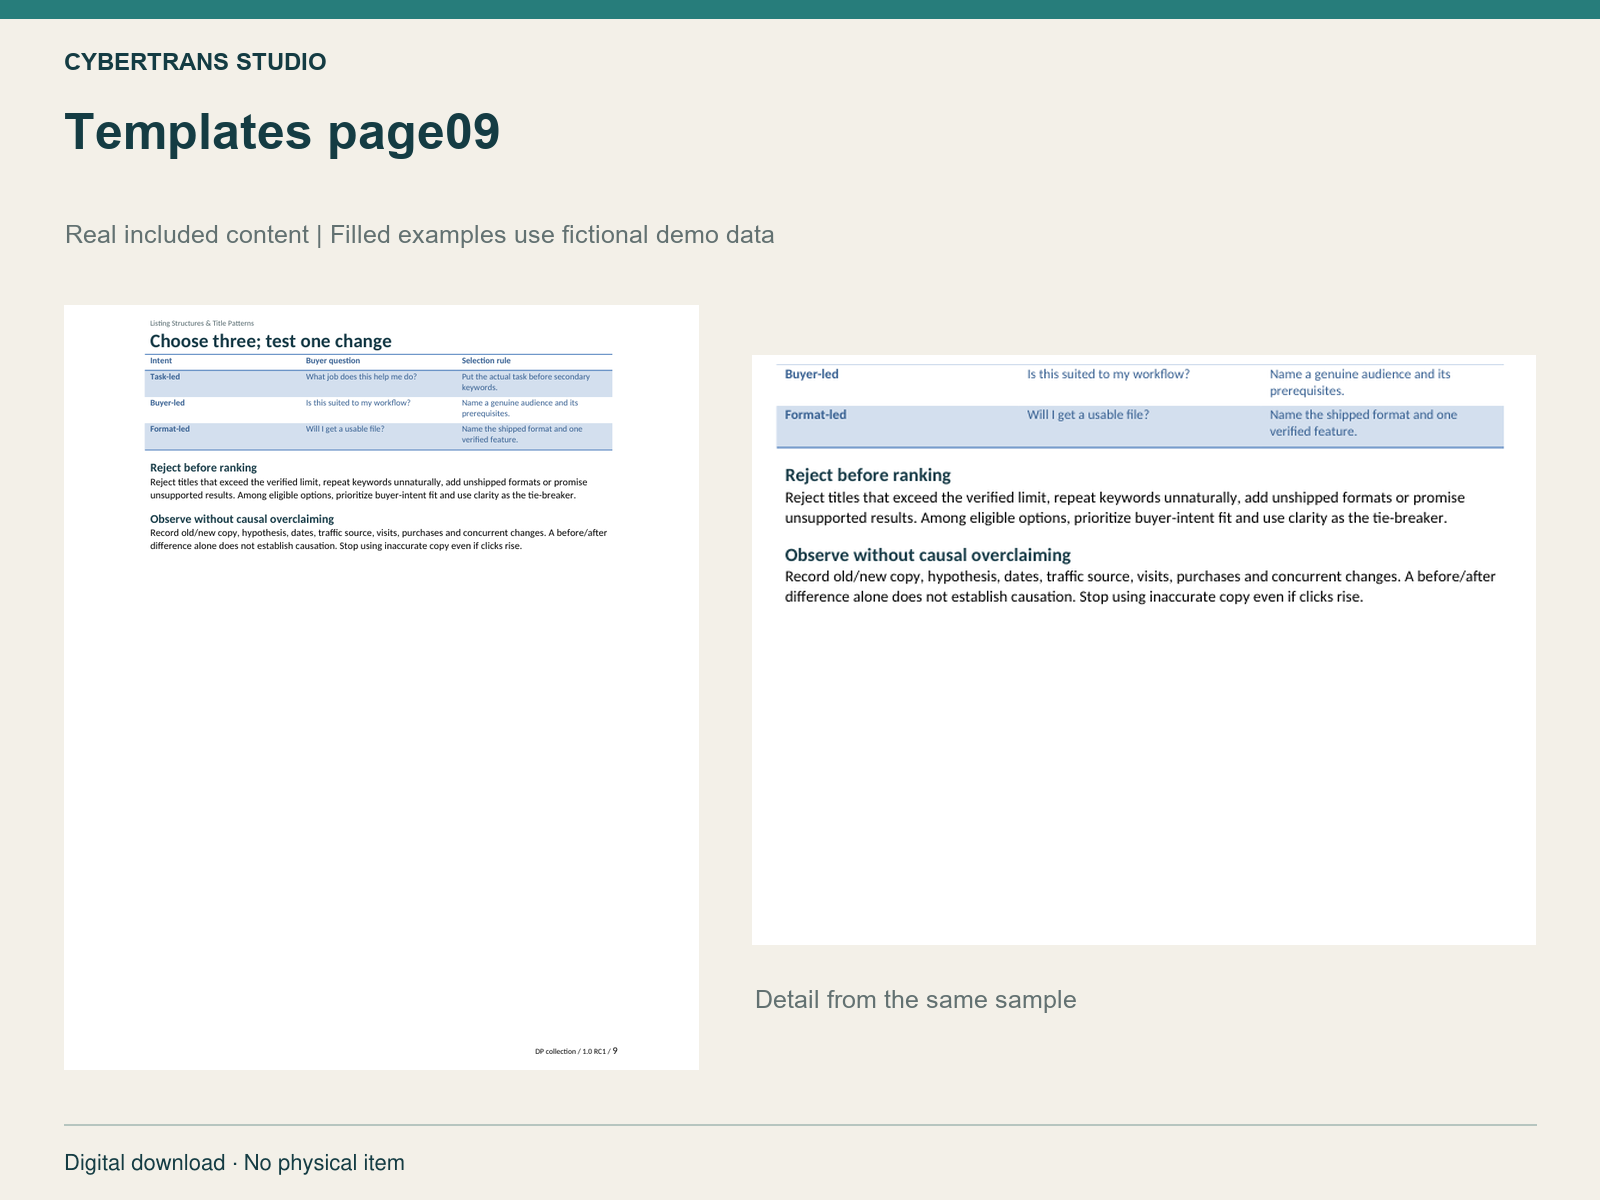Screen dimensions: 1600x1200
Task: Open the full-page sample thumbnail on the left
Action: click(381, 687)
